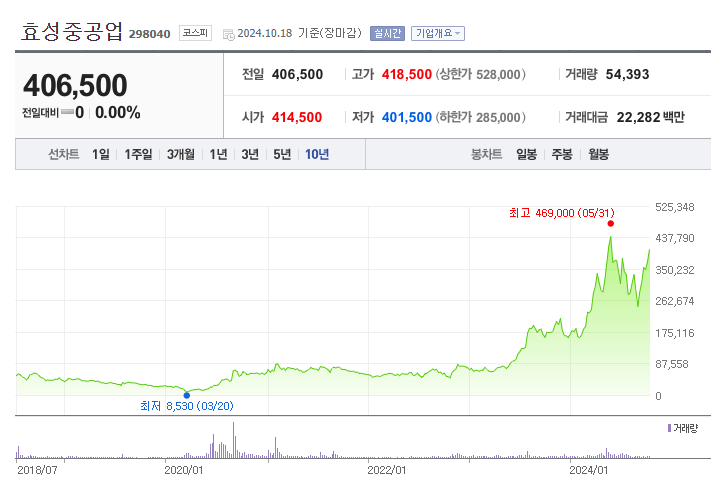Click the blue 최저 8,530 low marker dot
This screenshot has height=488, width=711.
point(187,395)
